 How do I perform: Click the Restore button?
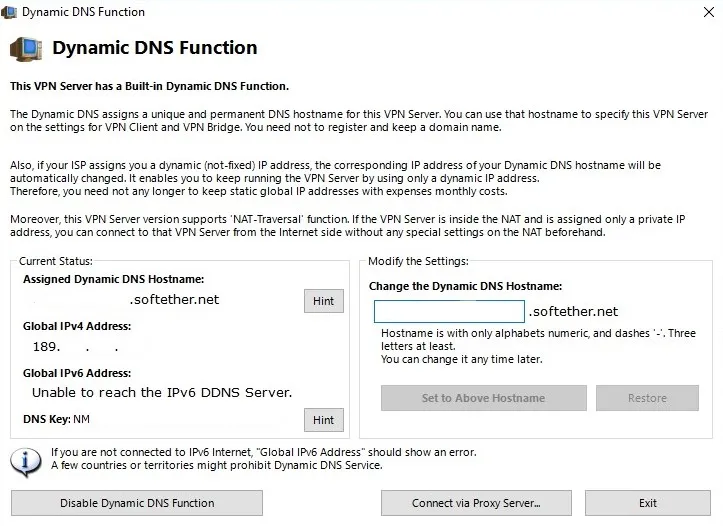tap(647, 398)
